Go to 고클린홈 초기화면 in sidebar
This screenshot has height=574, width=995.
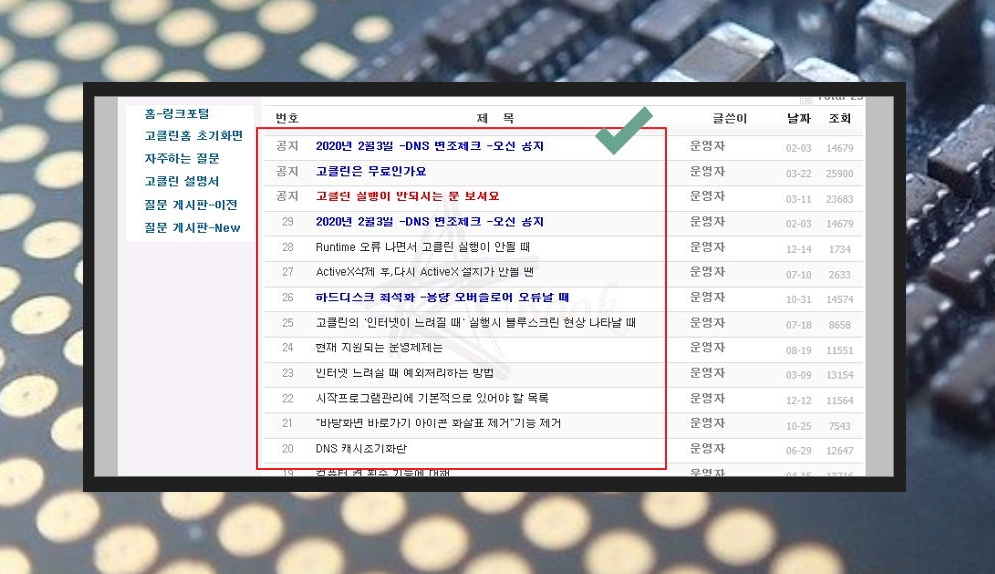(194, 136)
